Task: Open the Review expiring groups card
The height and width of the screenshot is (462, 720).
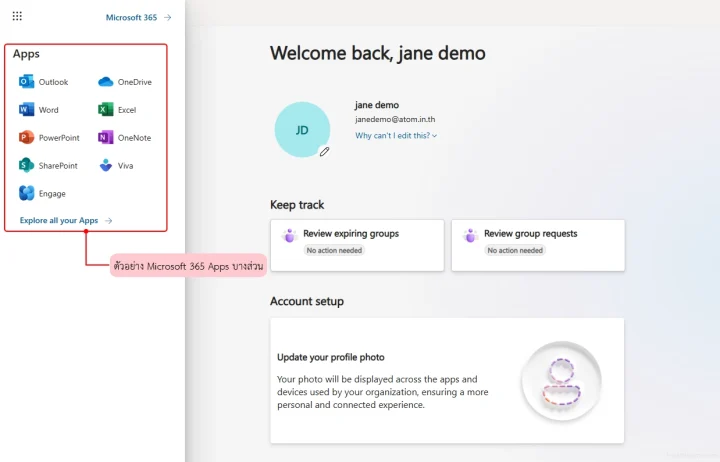Action: 357,245
